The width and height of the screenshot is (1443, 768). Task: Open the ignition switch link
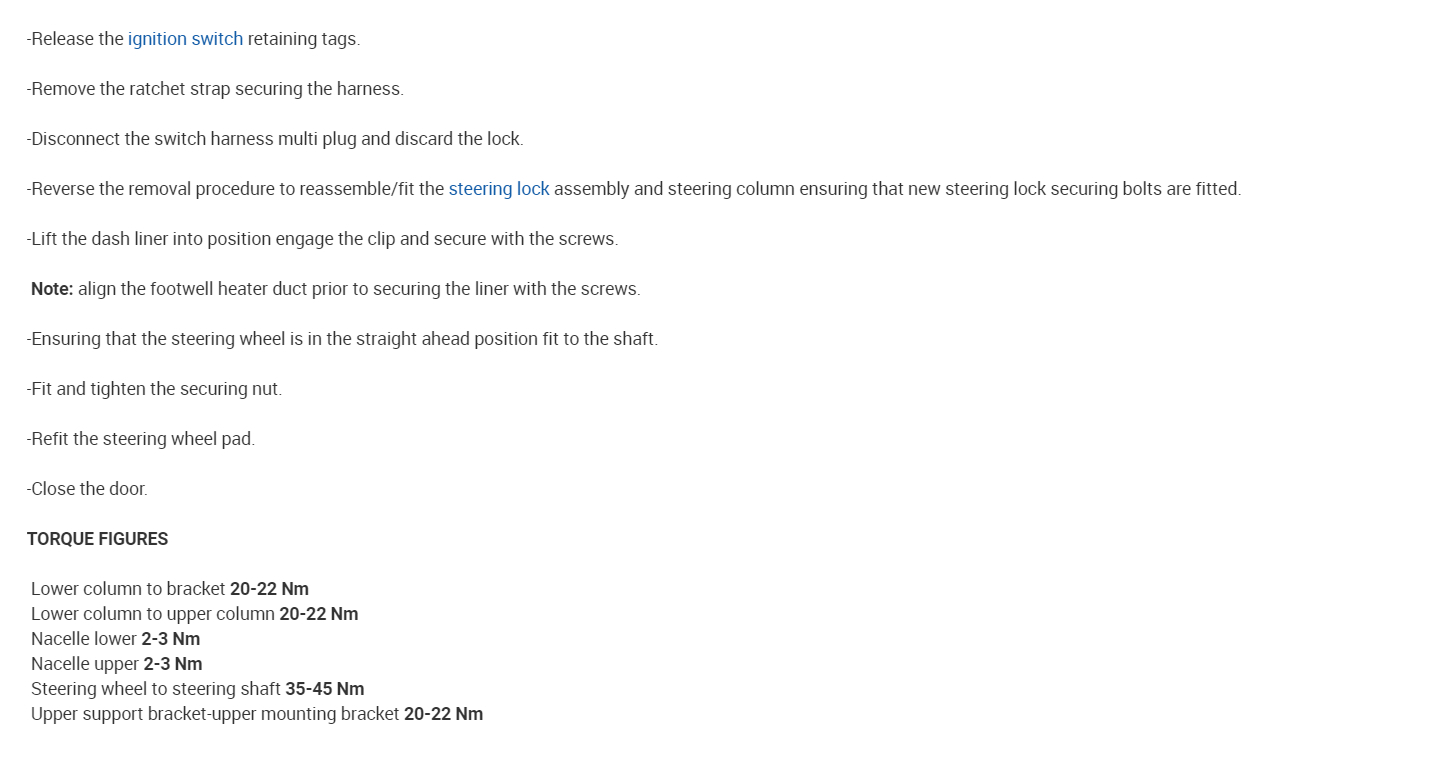tap(185, 39)
